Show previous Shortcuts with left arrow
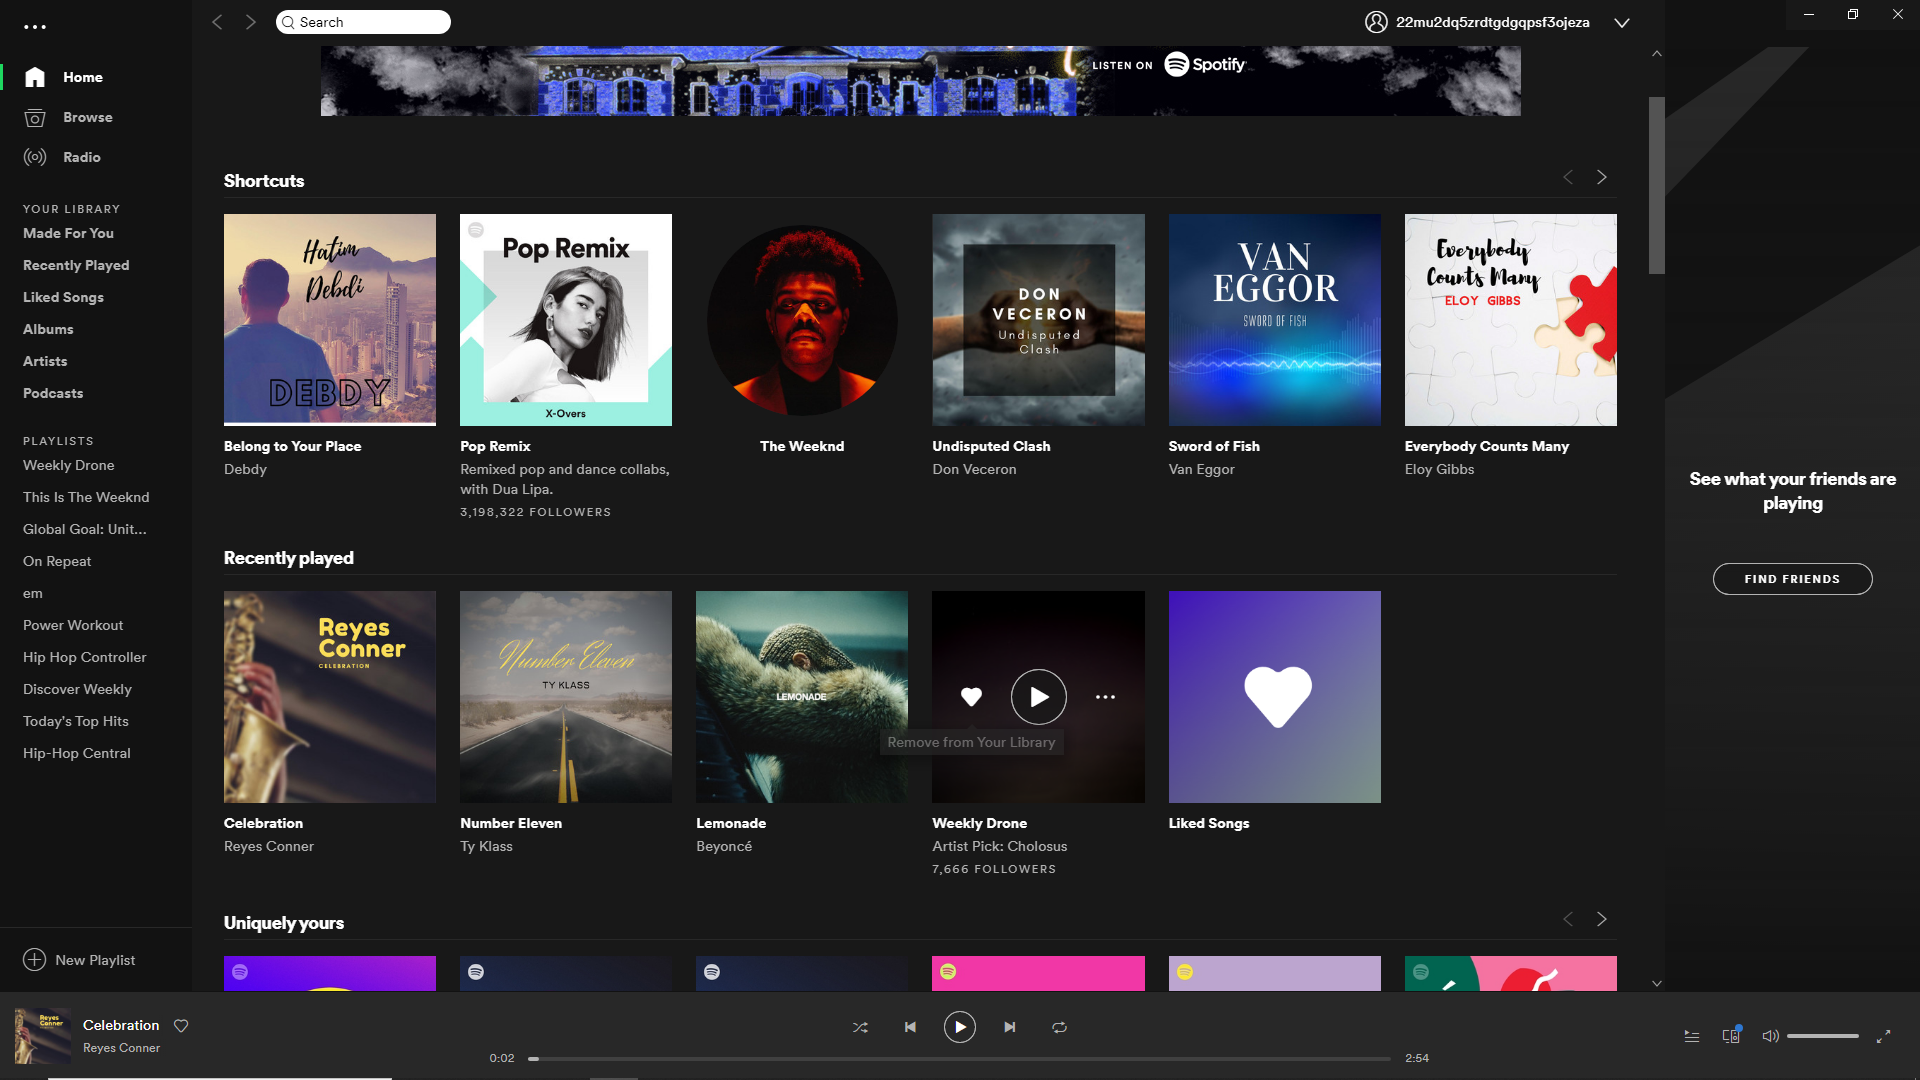 tap(1568, 177)
